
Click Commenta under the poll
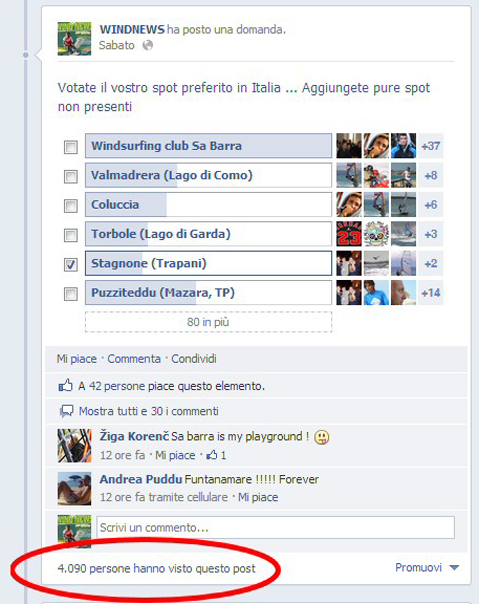pos(134,359)
